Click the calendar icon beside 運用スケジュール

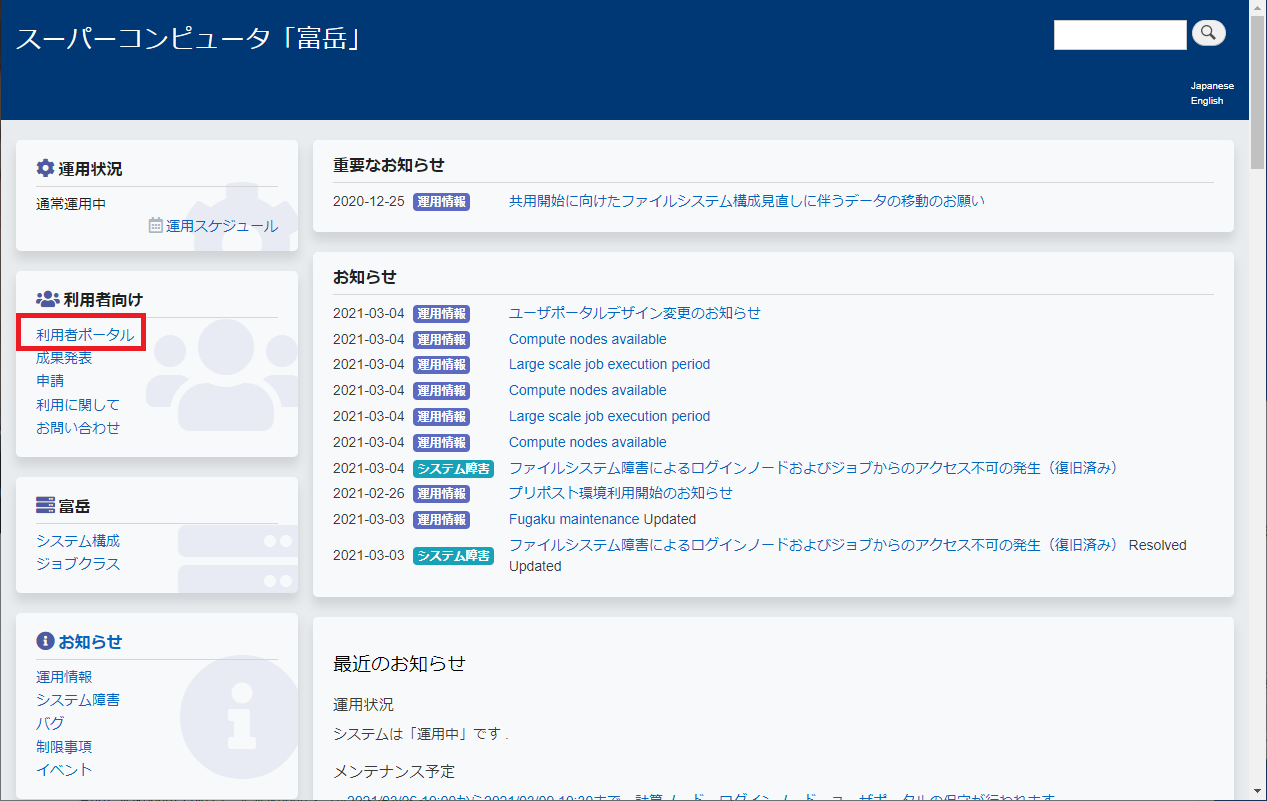pos(155,226)
